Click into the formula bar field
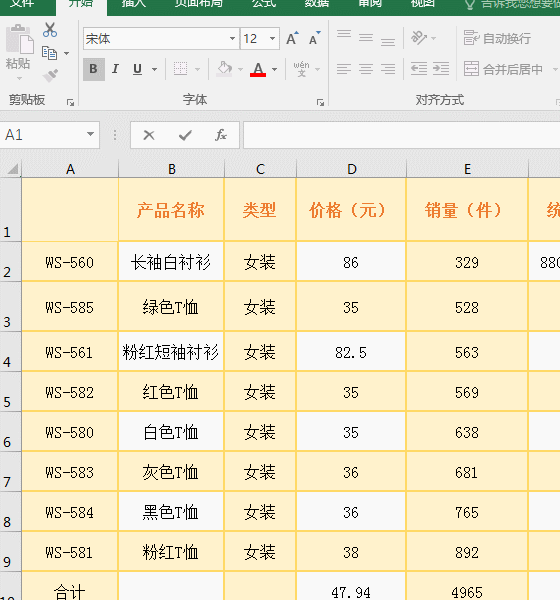Viewport: 560px width, 600px height. [x=402, y=135]
